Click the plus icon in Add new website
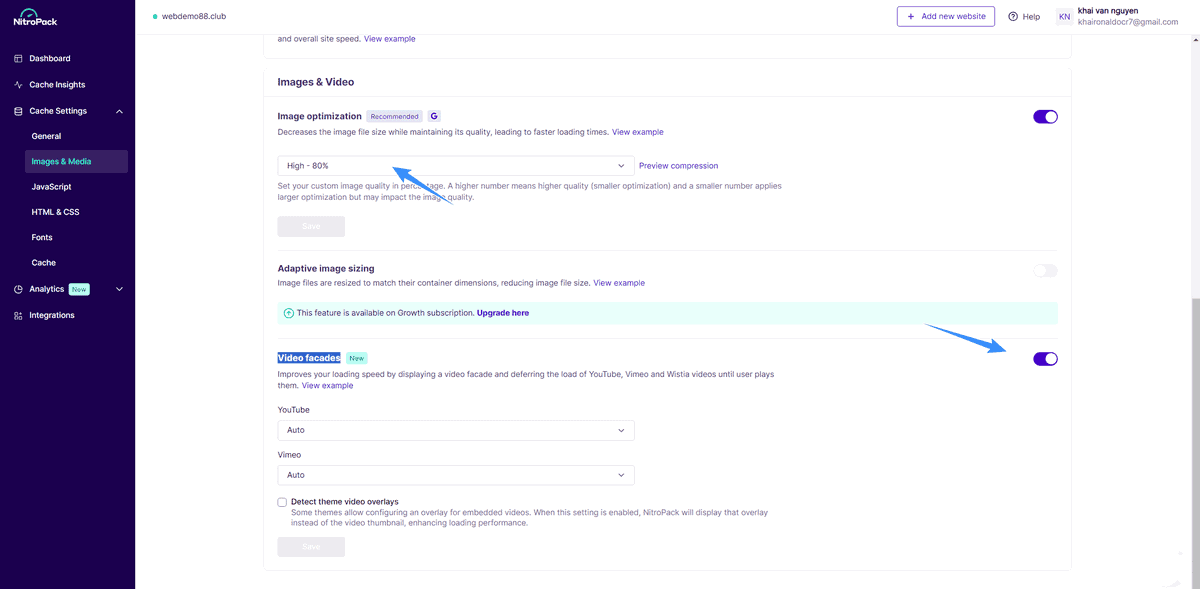Image resolution: width=1200 pixels, height=589 pixels. pyautogui.click(x=911, y=16)
